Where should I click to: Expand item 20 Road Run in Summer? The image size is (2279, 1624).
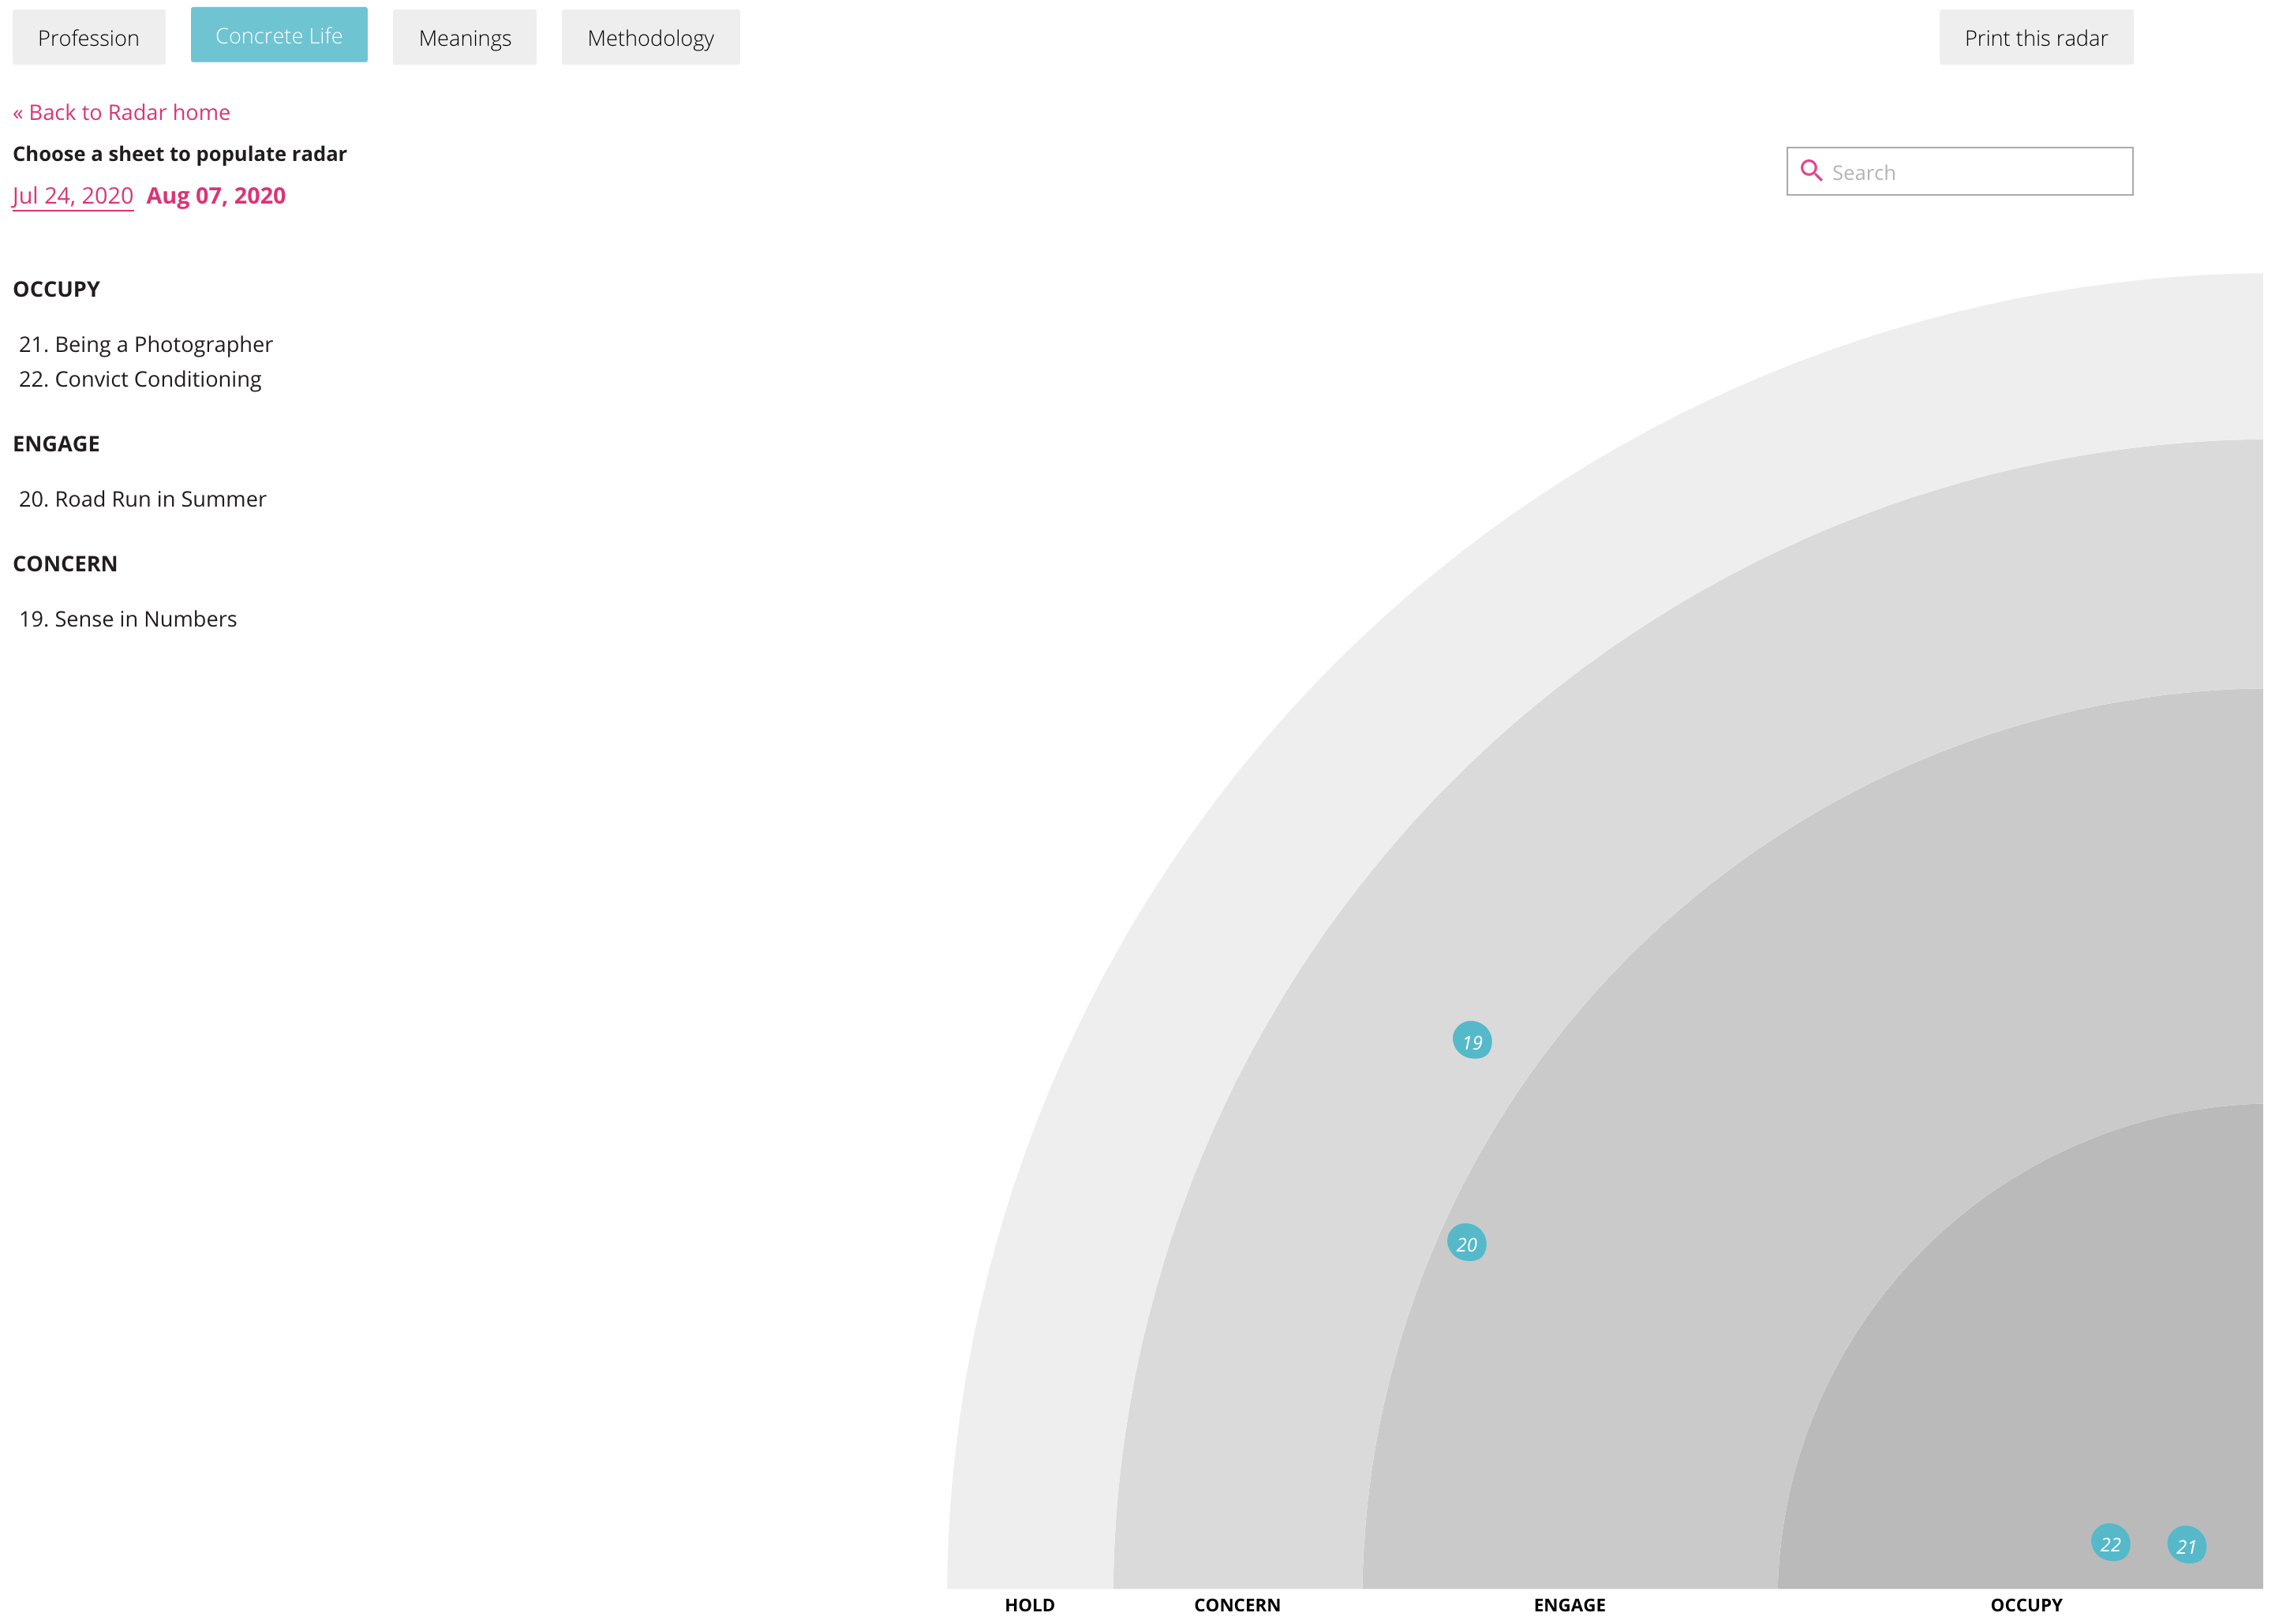tap(142, 499)
